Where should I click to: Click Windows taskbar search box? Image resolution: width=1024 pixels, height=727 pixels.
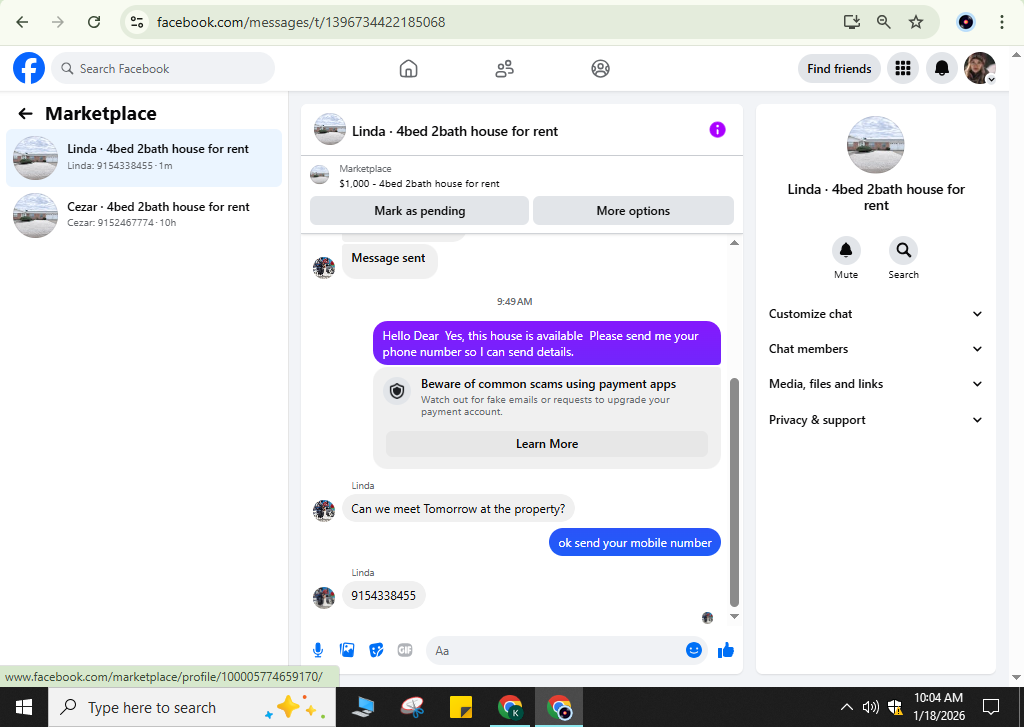[x=192, y=707]
